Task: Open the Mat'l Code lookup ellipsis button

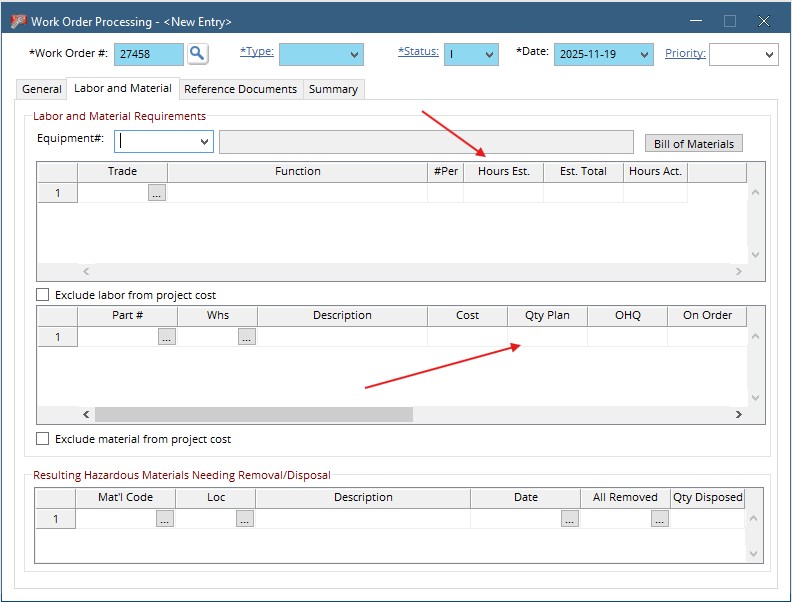Action: point(165,519)
